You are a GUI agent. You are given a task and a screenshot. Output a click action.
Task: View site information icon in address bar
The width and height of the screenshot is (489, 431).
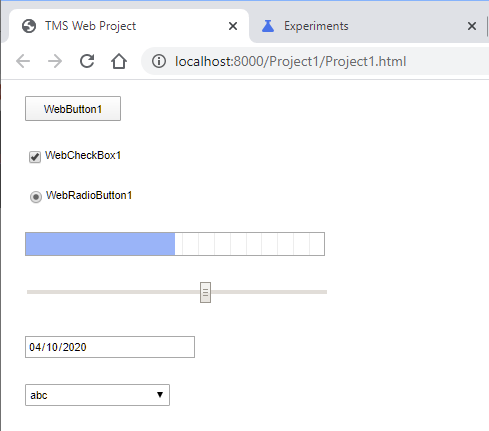click(159, 61)
